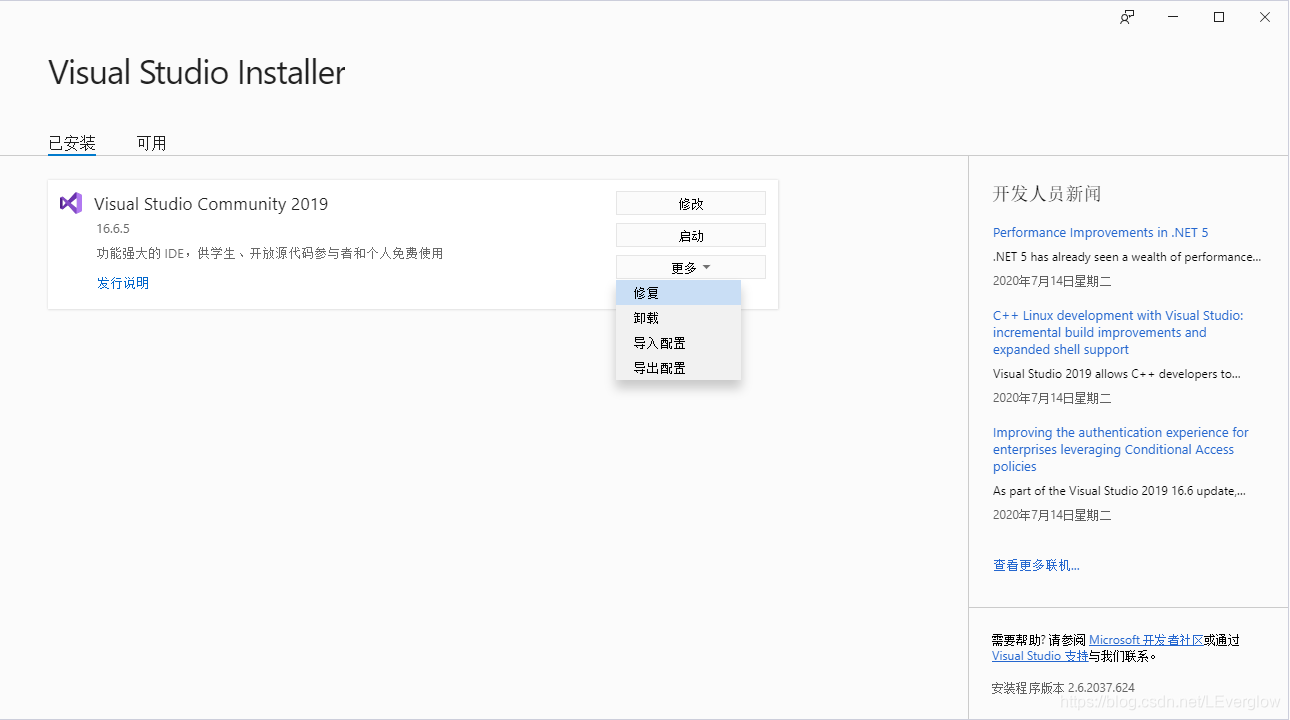Open C++ Linux development news link
Viewport: 1290px width, 720px height.
coord(1118,332)
